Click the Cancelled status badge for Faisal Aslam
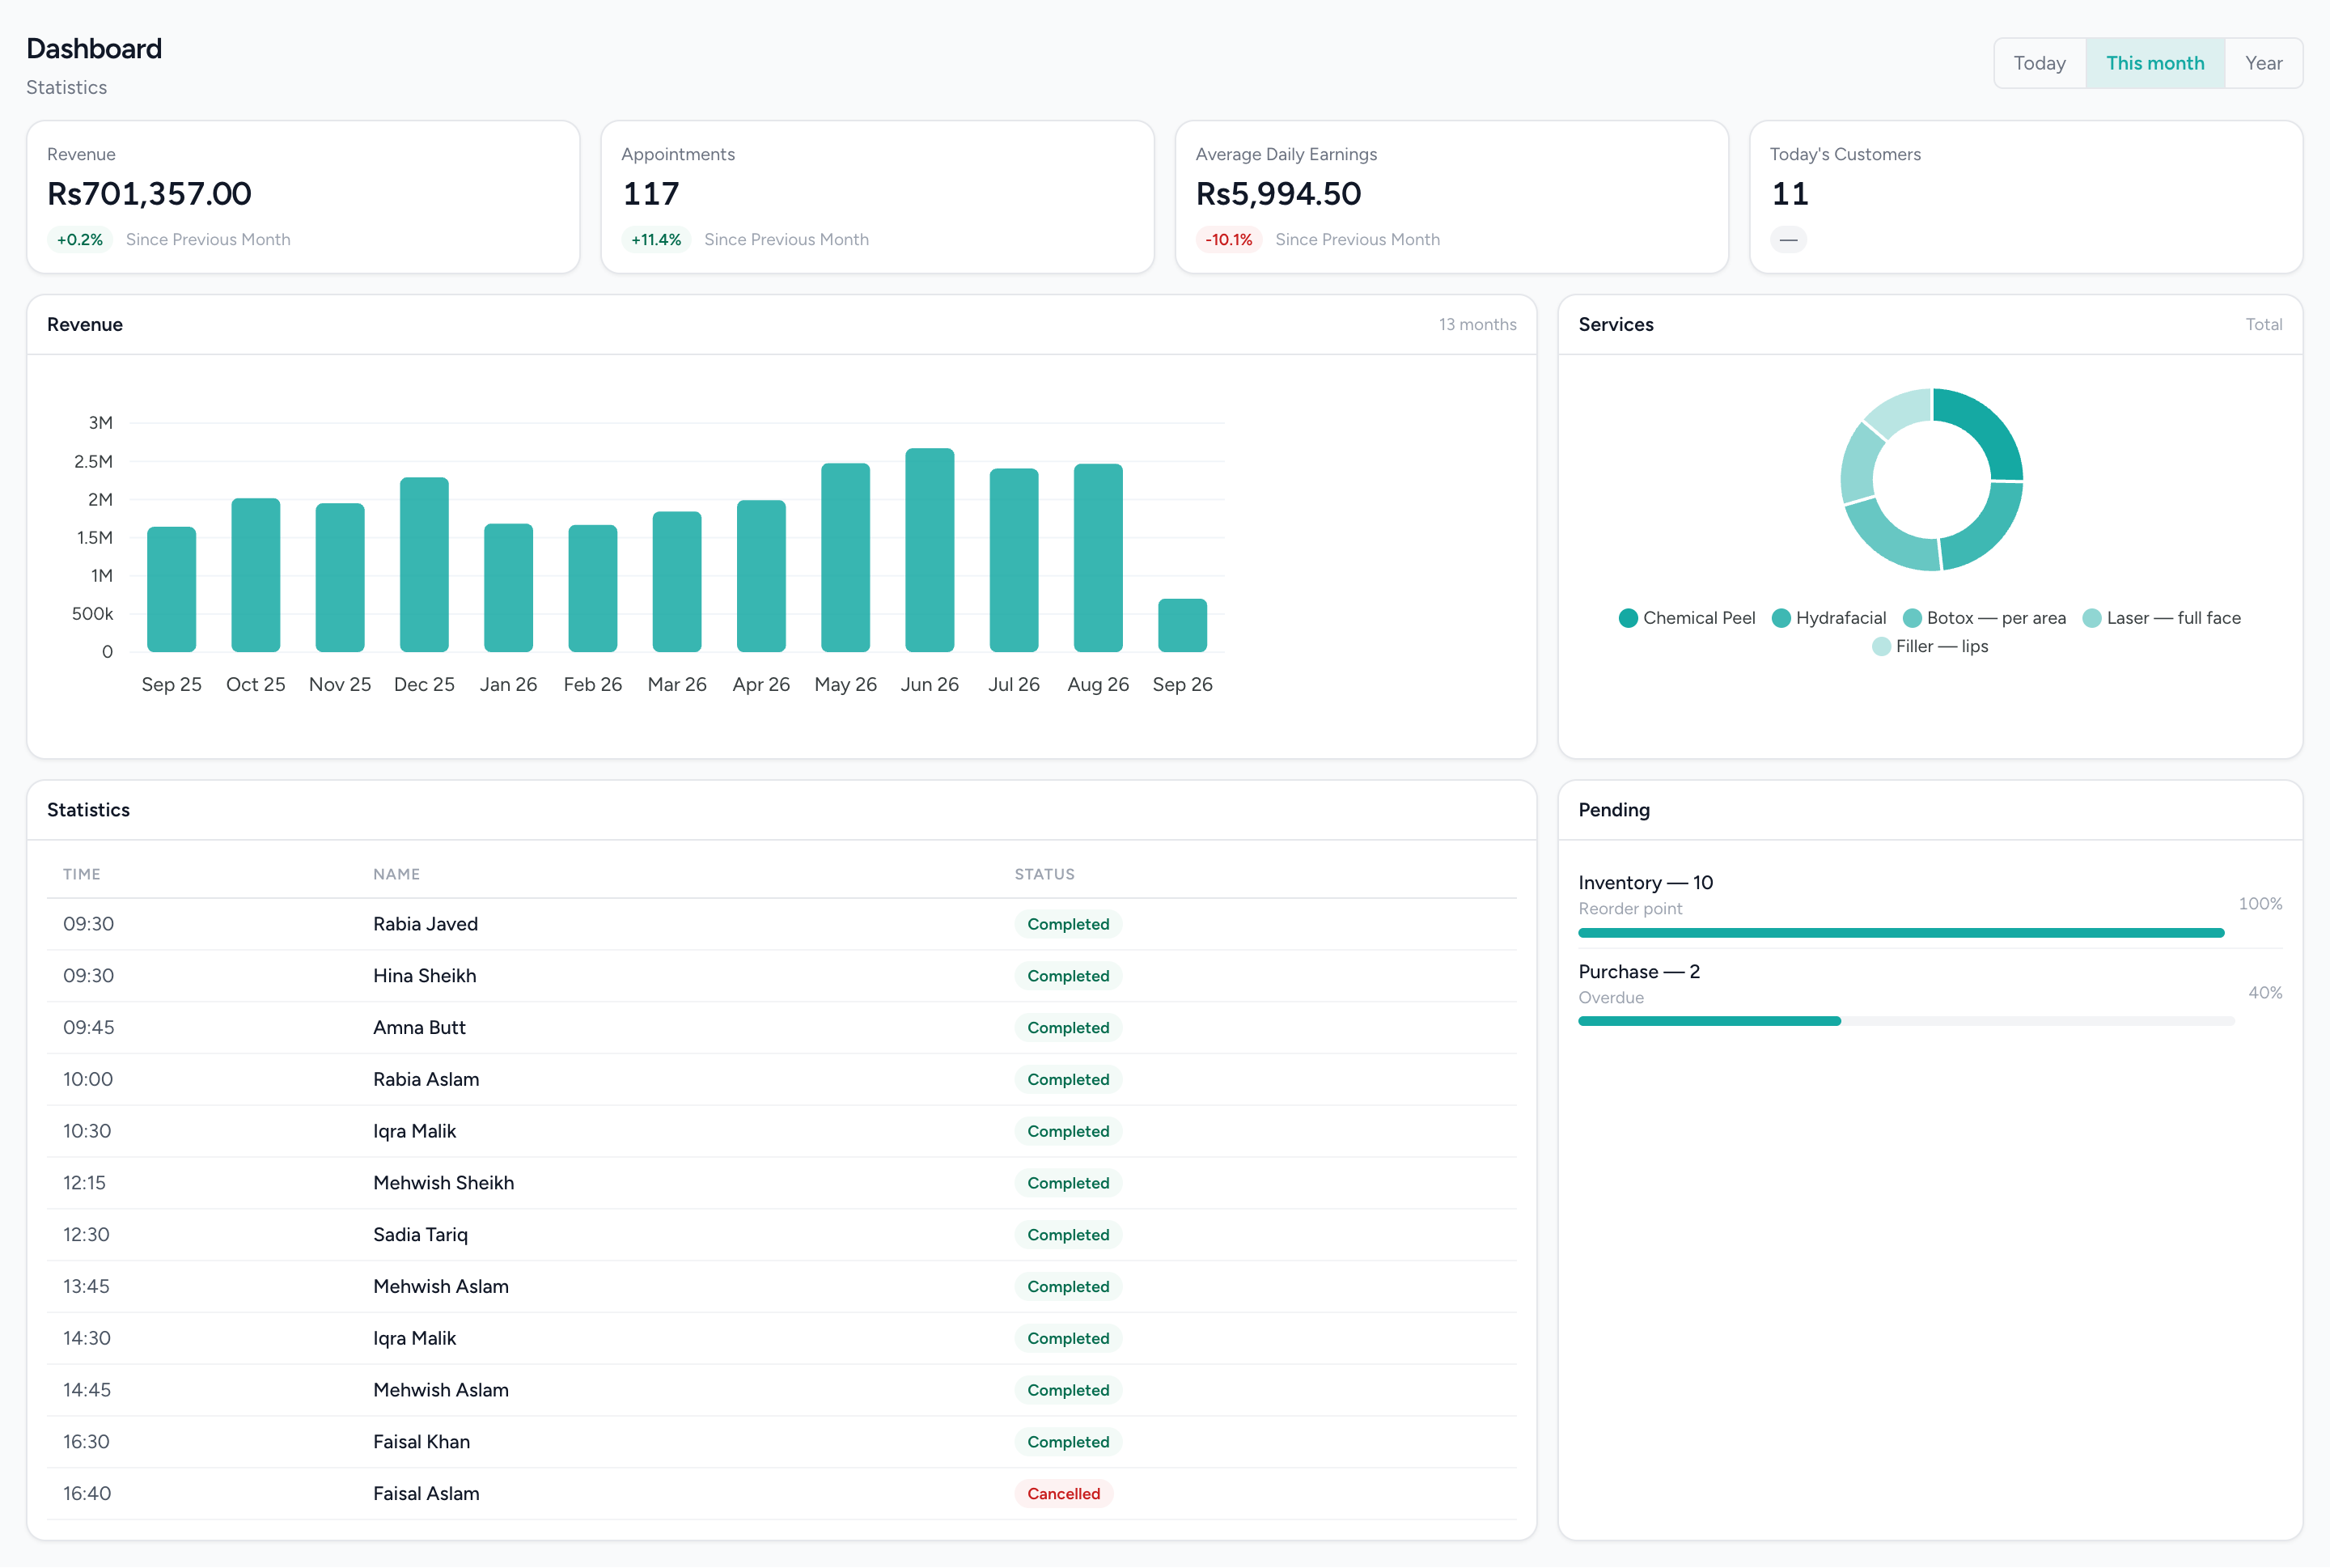This screenshot has height=1568, width=2330. [1063, 1494]
